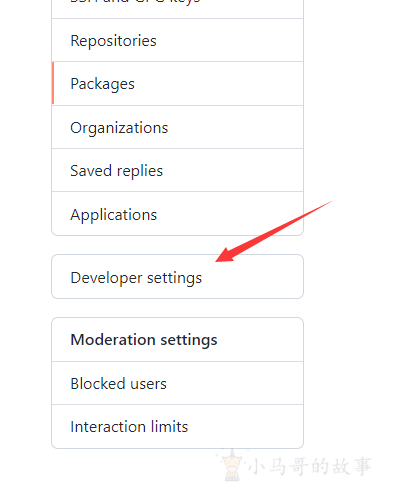Open the Repositories settings page
This screenshot has width=414, height=494.
click(177, 40)
